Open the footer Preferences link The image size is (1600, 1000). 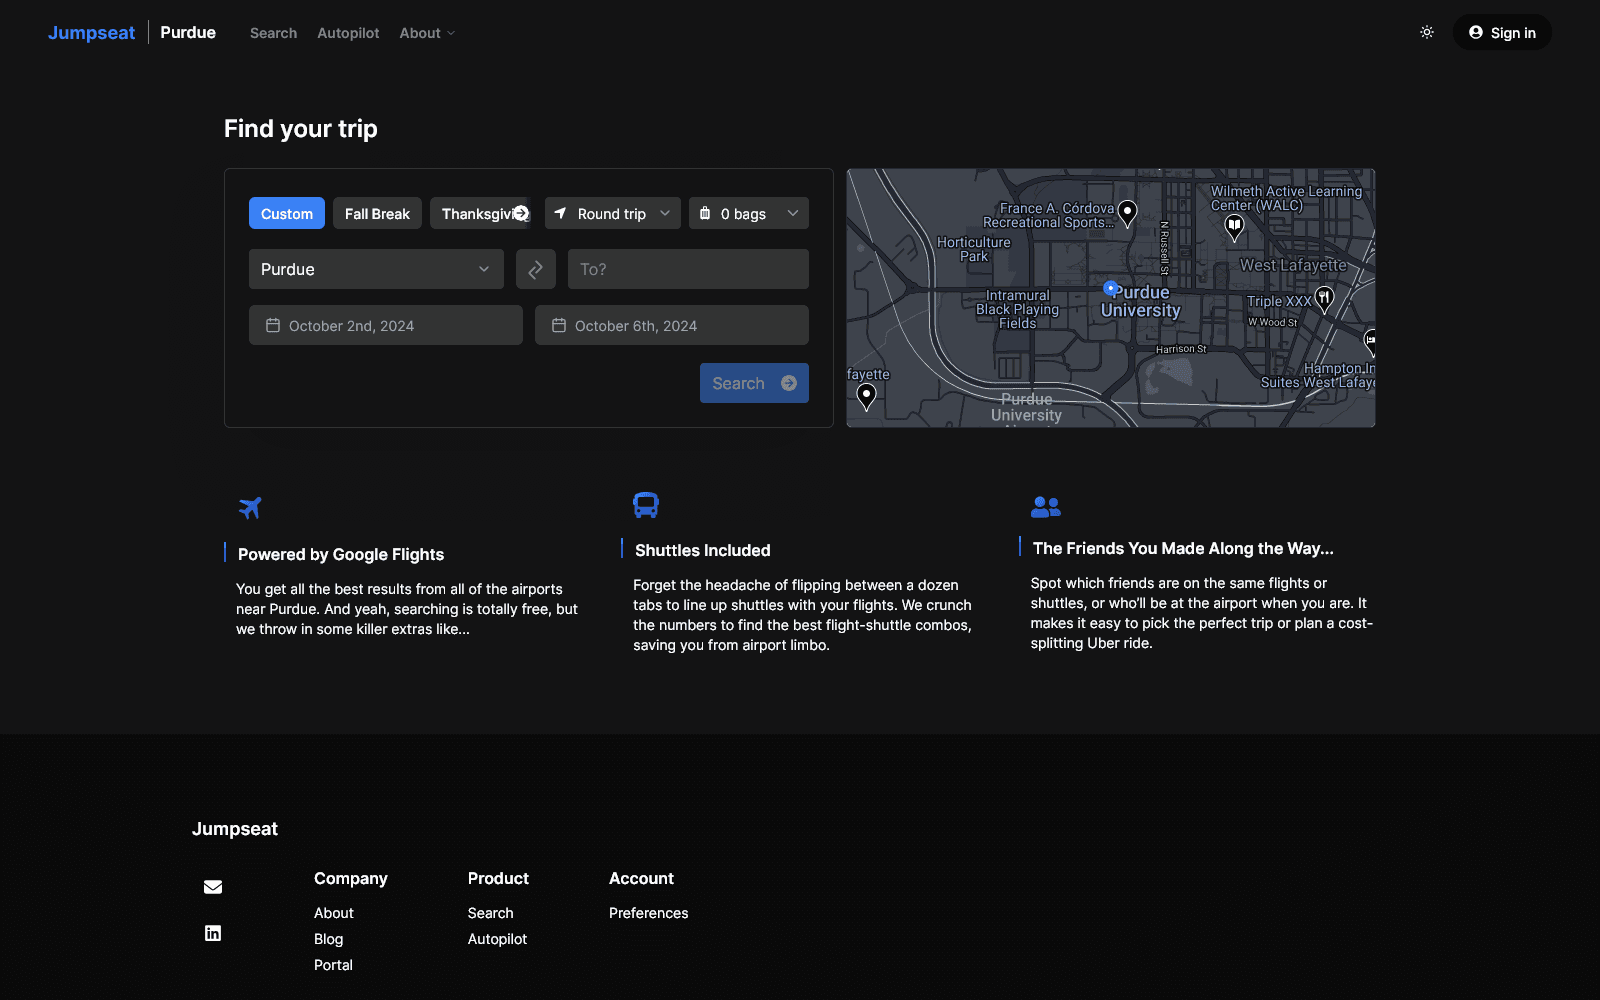coord(648,913)
